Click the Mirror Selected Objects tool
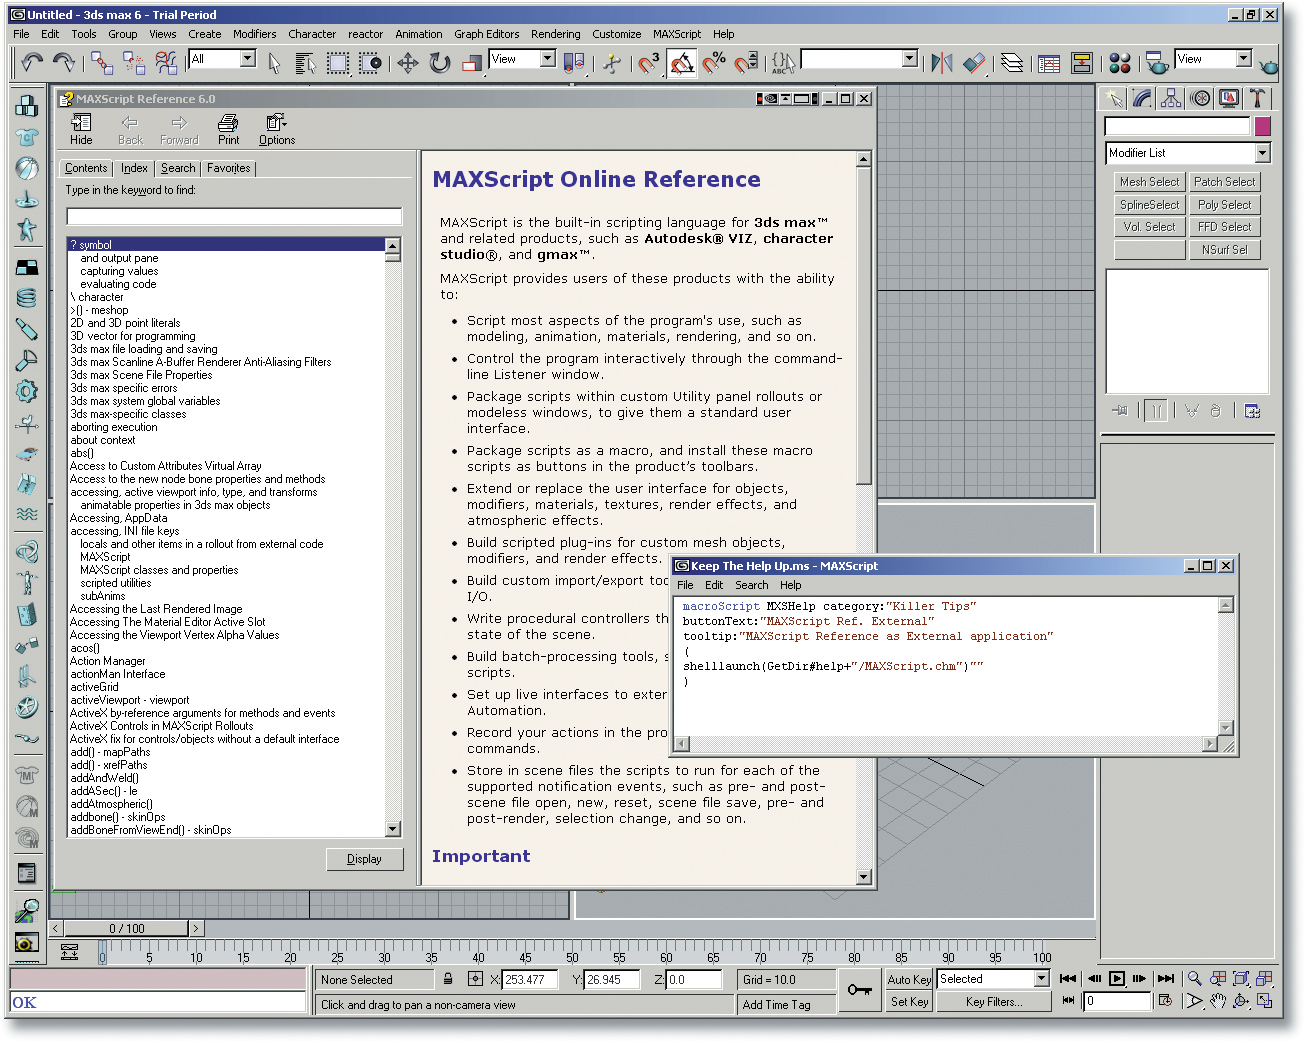This screenshot has height=1041, width=1304. tap(941, 63)
